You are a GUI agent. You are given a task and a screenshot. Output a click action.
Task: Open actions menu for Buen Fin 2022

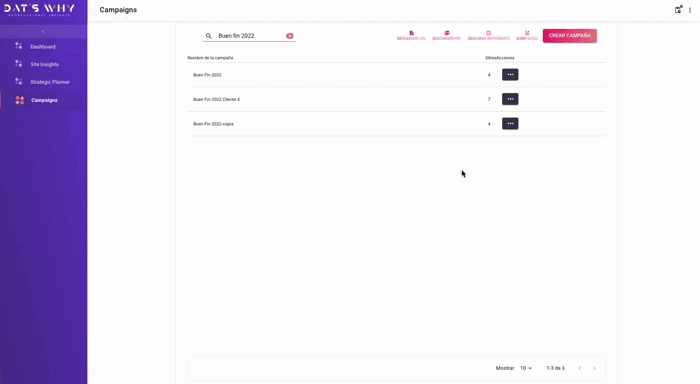tap(510, 75)
